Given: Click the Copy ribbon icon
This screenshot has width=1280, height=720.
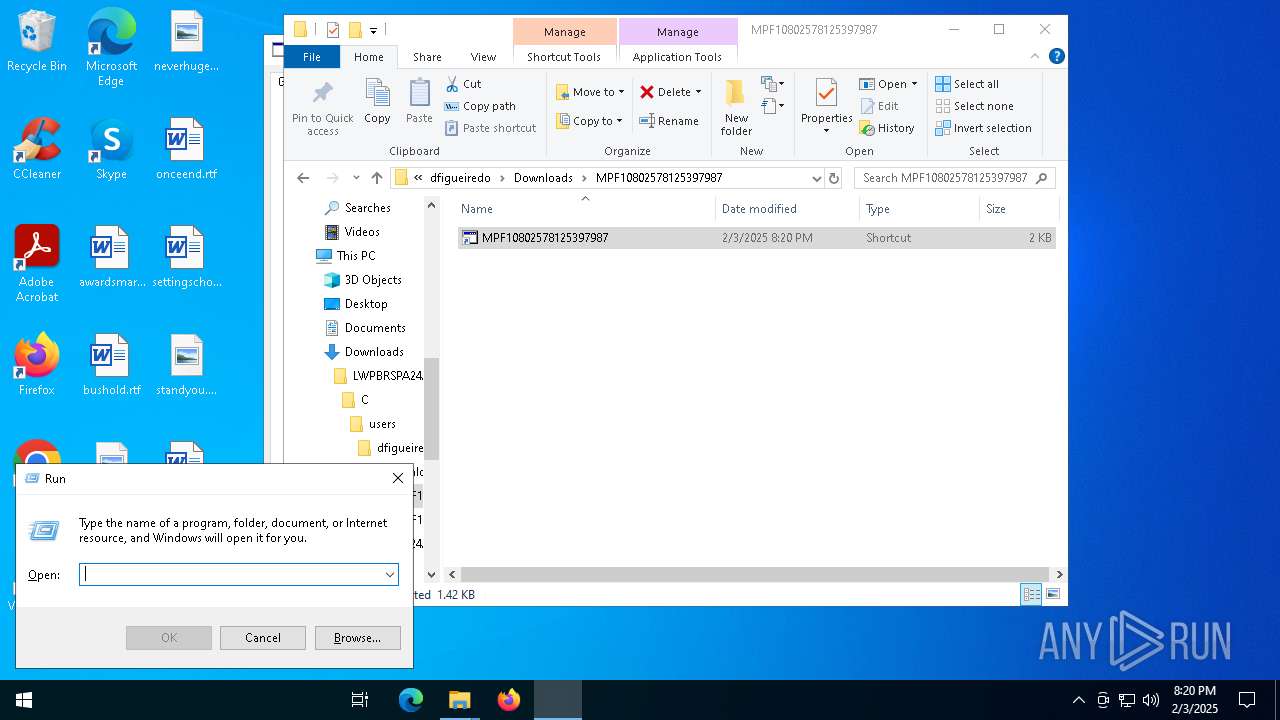Looking at the screenshot, I should [377, 102].
